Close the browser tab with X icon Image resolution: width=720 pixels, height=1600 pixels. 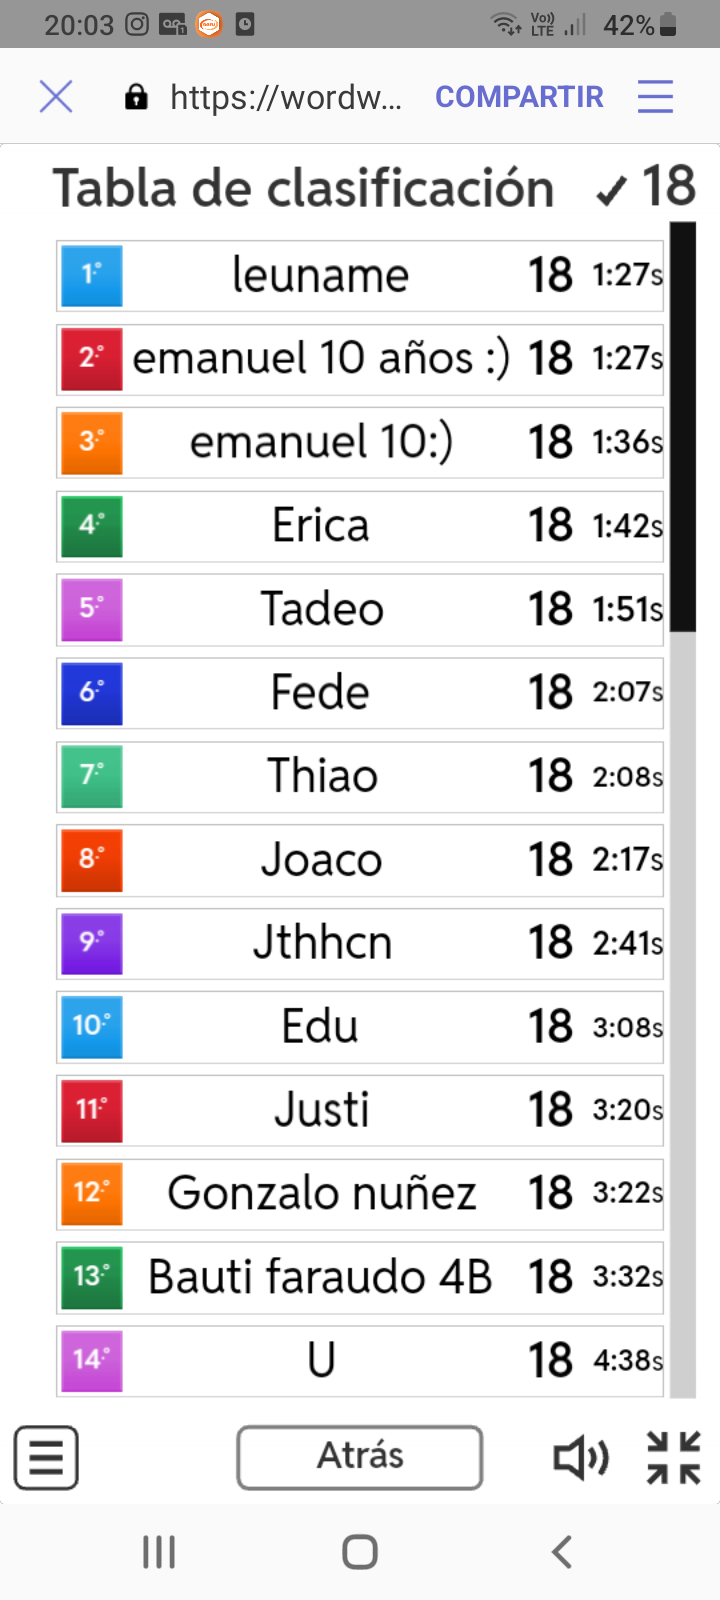[x=56, y=97]
